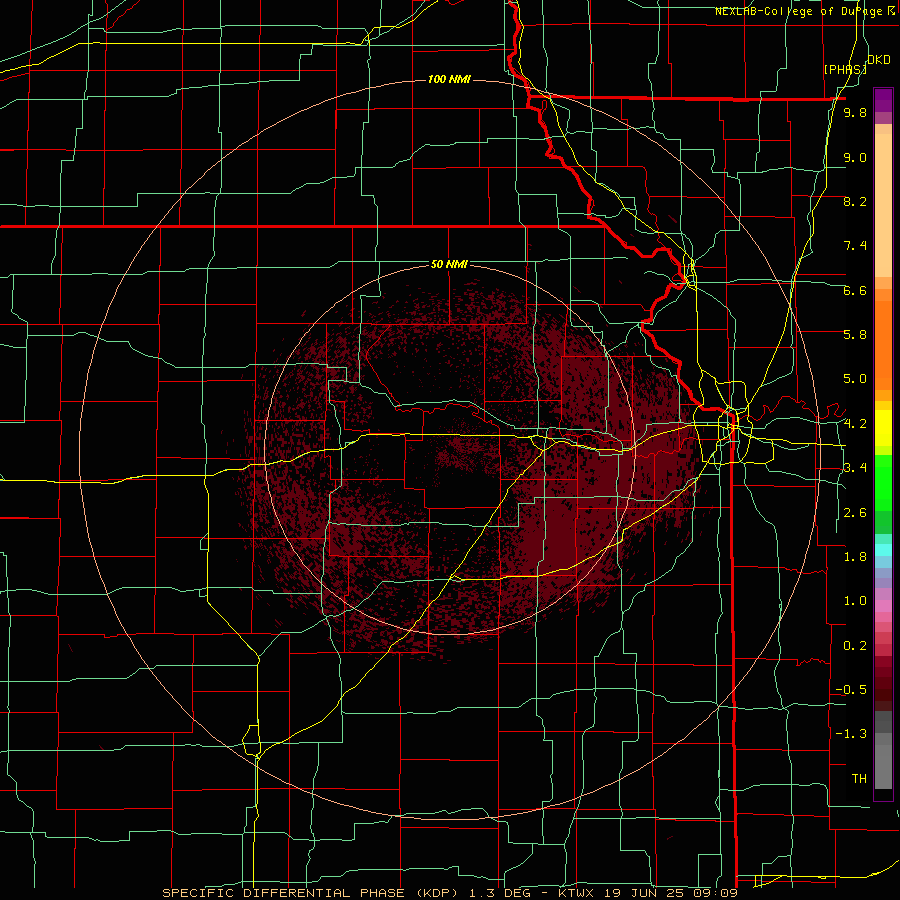
Task: Pick the cyan swatch above 1.8
Action: (x=883, y=549)
